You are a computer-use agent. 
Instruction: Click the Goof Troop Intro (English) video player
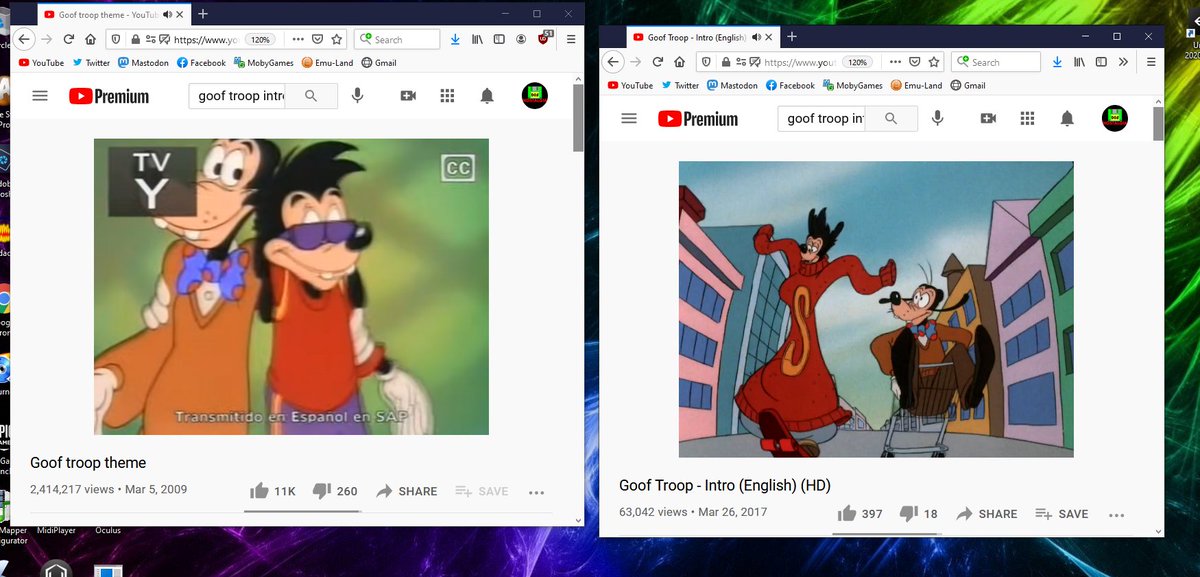[876, 309]
